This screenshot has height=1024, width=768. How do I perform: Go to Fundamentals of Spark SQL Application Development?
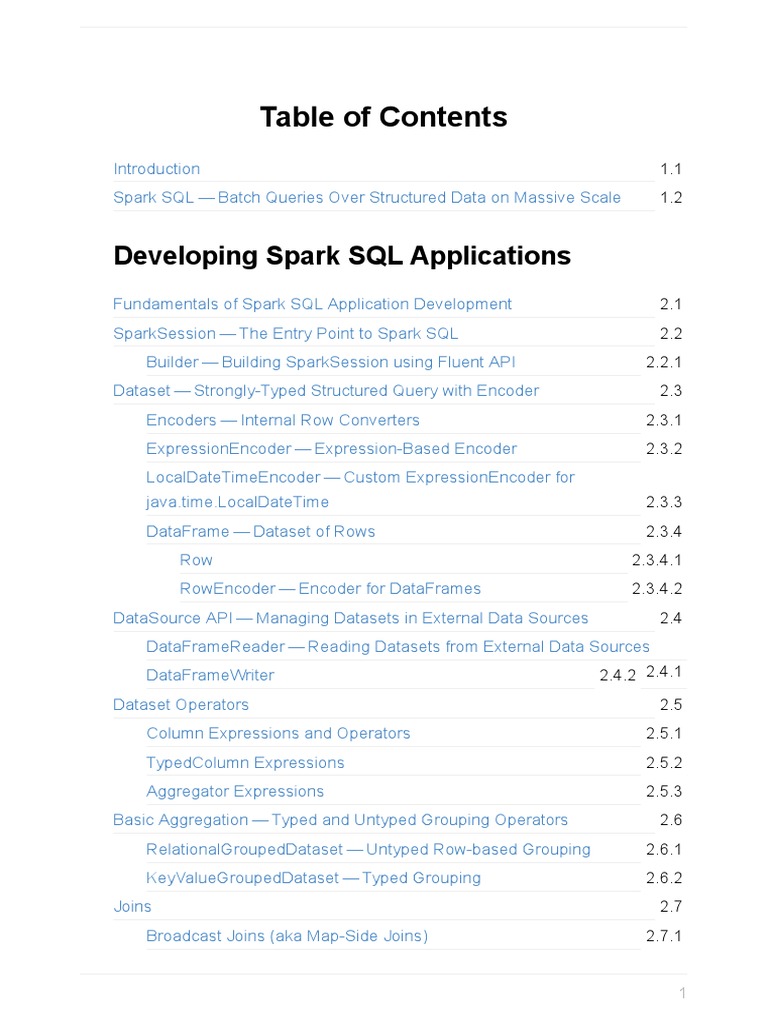312,304
